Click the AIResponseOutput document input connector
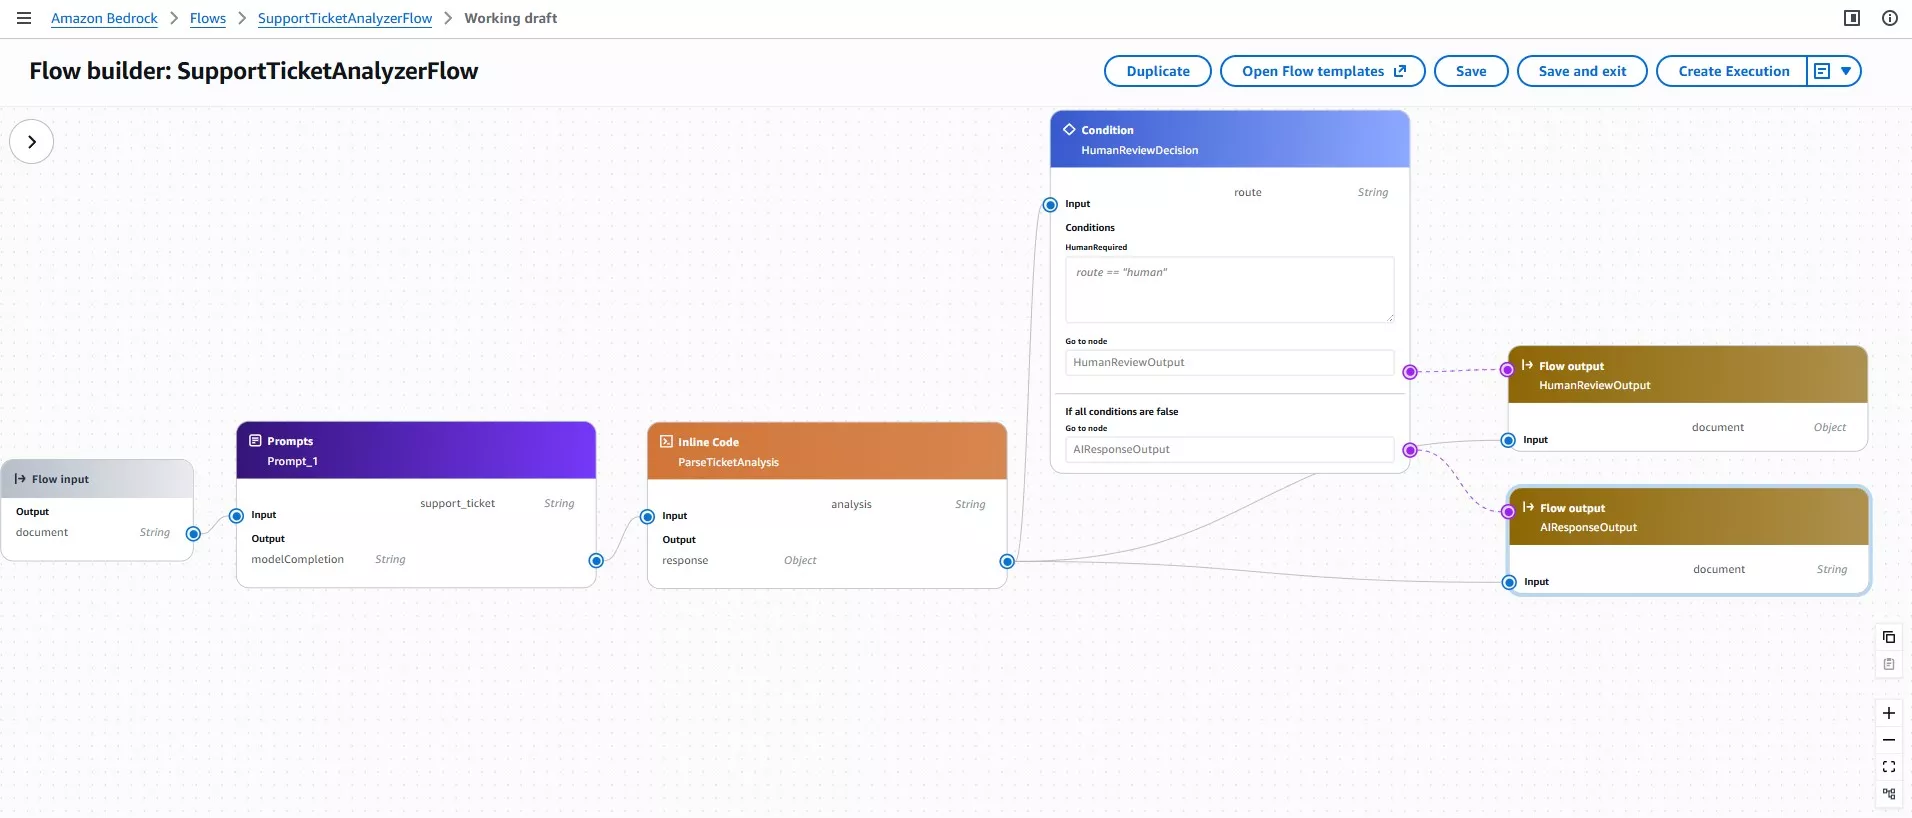Viewport: 1912px width, 818px height. [x=1509, y=583]
